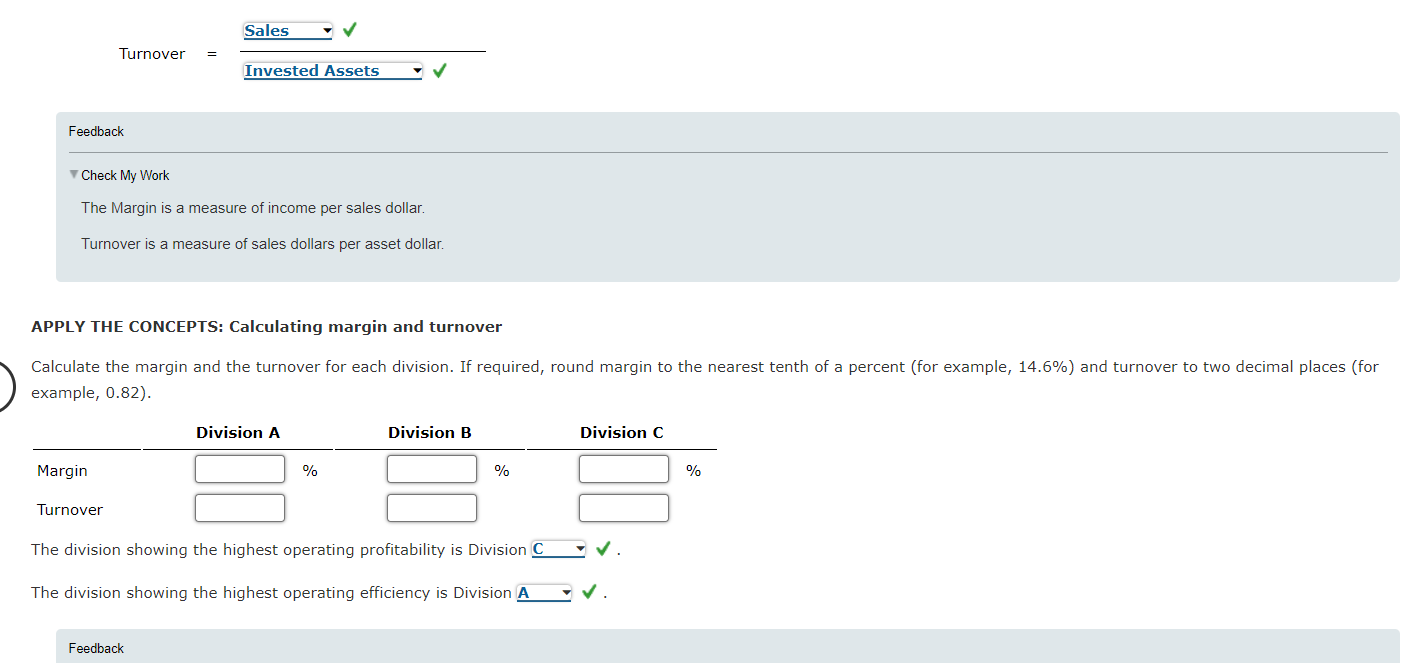
Task: Click the Division A margin input
Action: [x=240, y=469]
